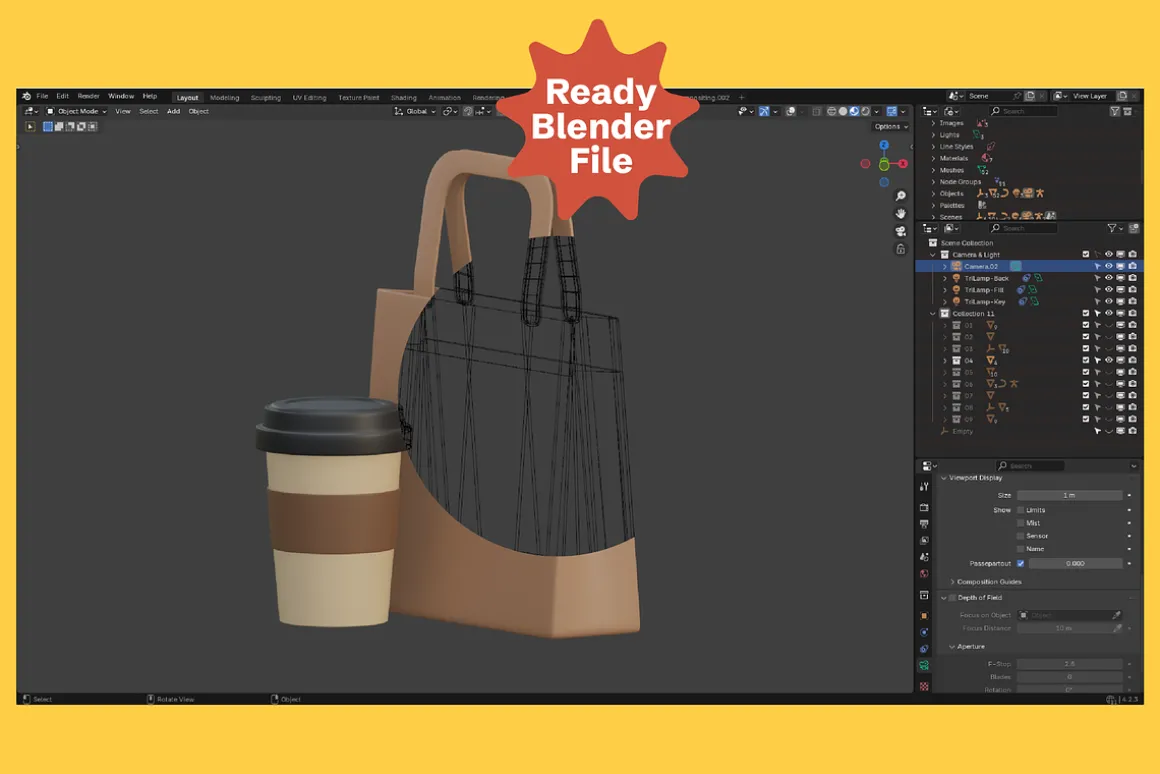Collapse the Aperture subpanel
The width and height of the screenshot is (1160, 774).
coord(966,647)
